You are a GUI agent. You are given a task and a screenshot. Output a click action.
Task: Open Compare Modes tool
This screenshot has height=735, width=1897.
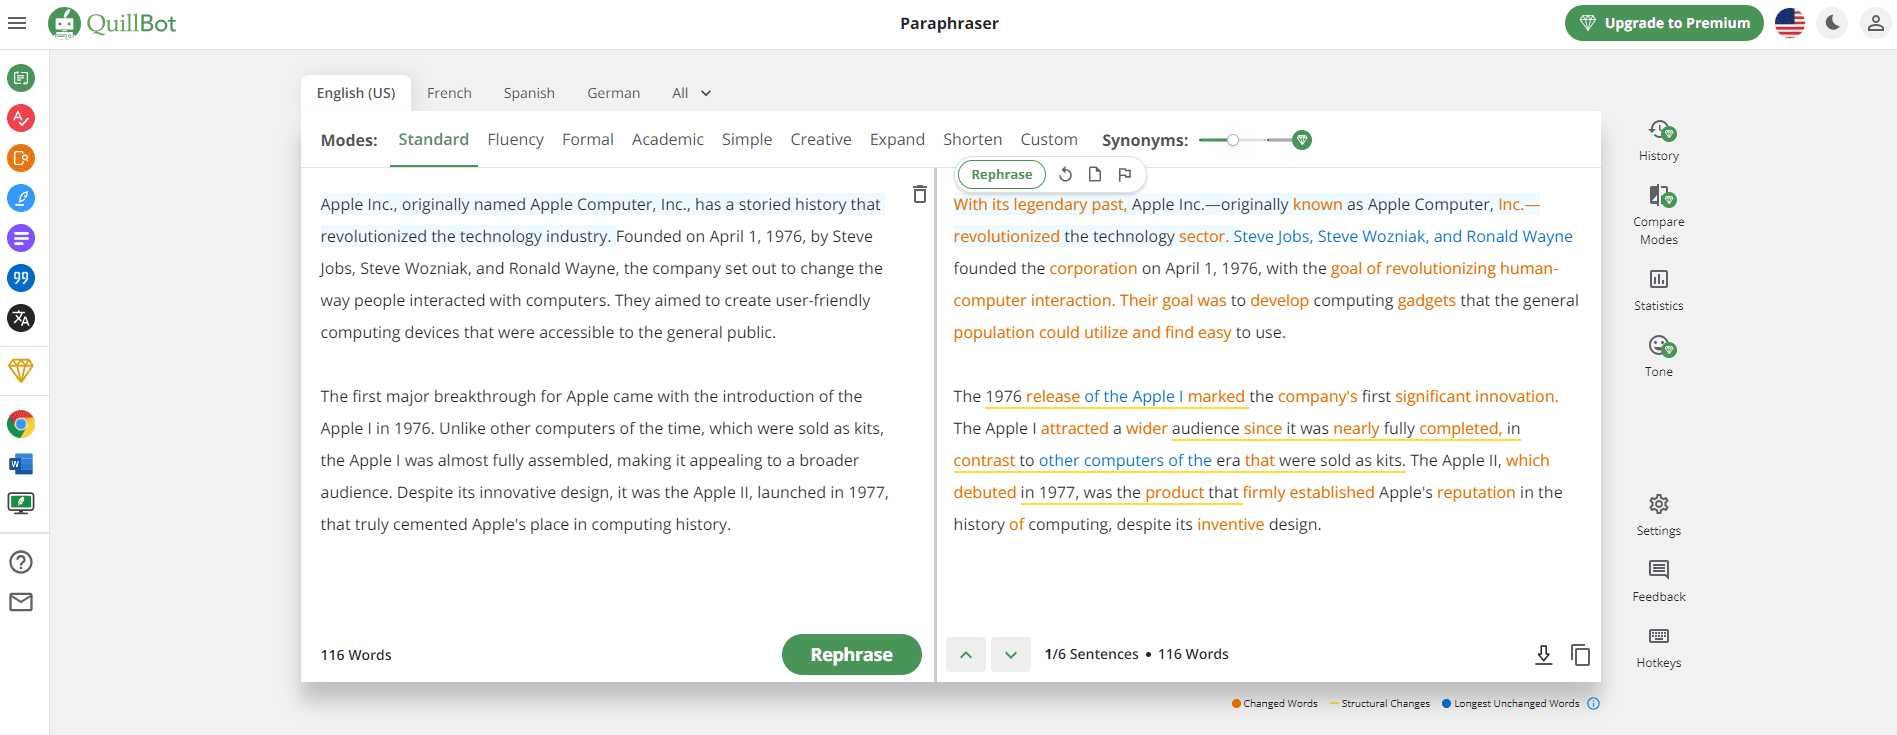[x=1658, y=213]
